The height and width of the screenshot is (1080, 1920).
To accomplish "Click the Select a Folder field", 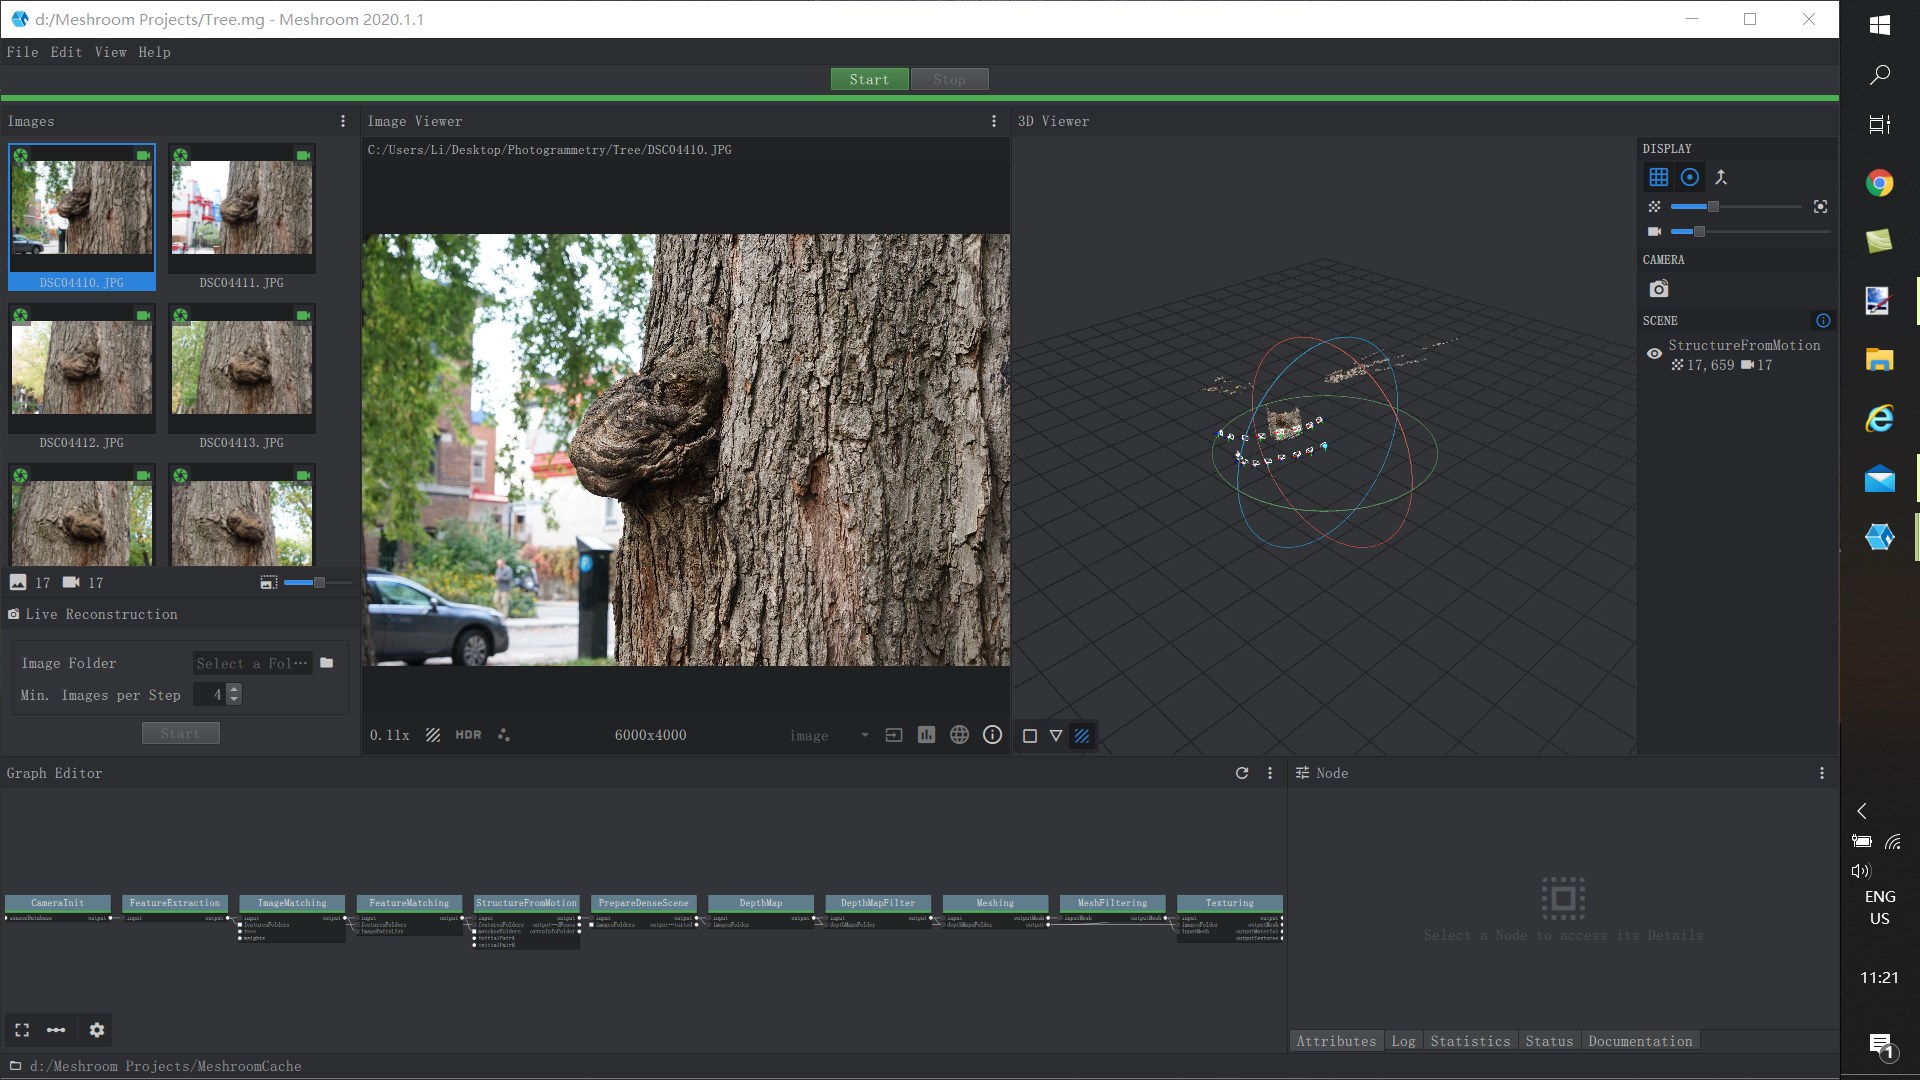I will [252, 663].
